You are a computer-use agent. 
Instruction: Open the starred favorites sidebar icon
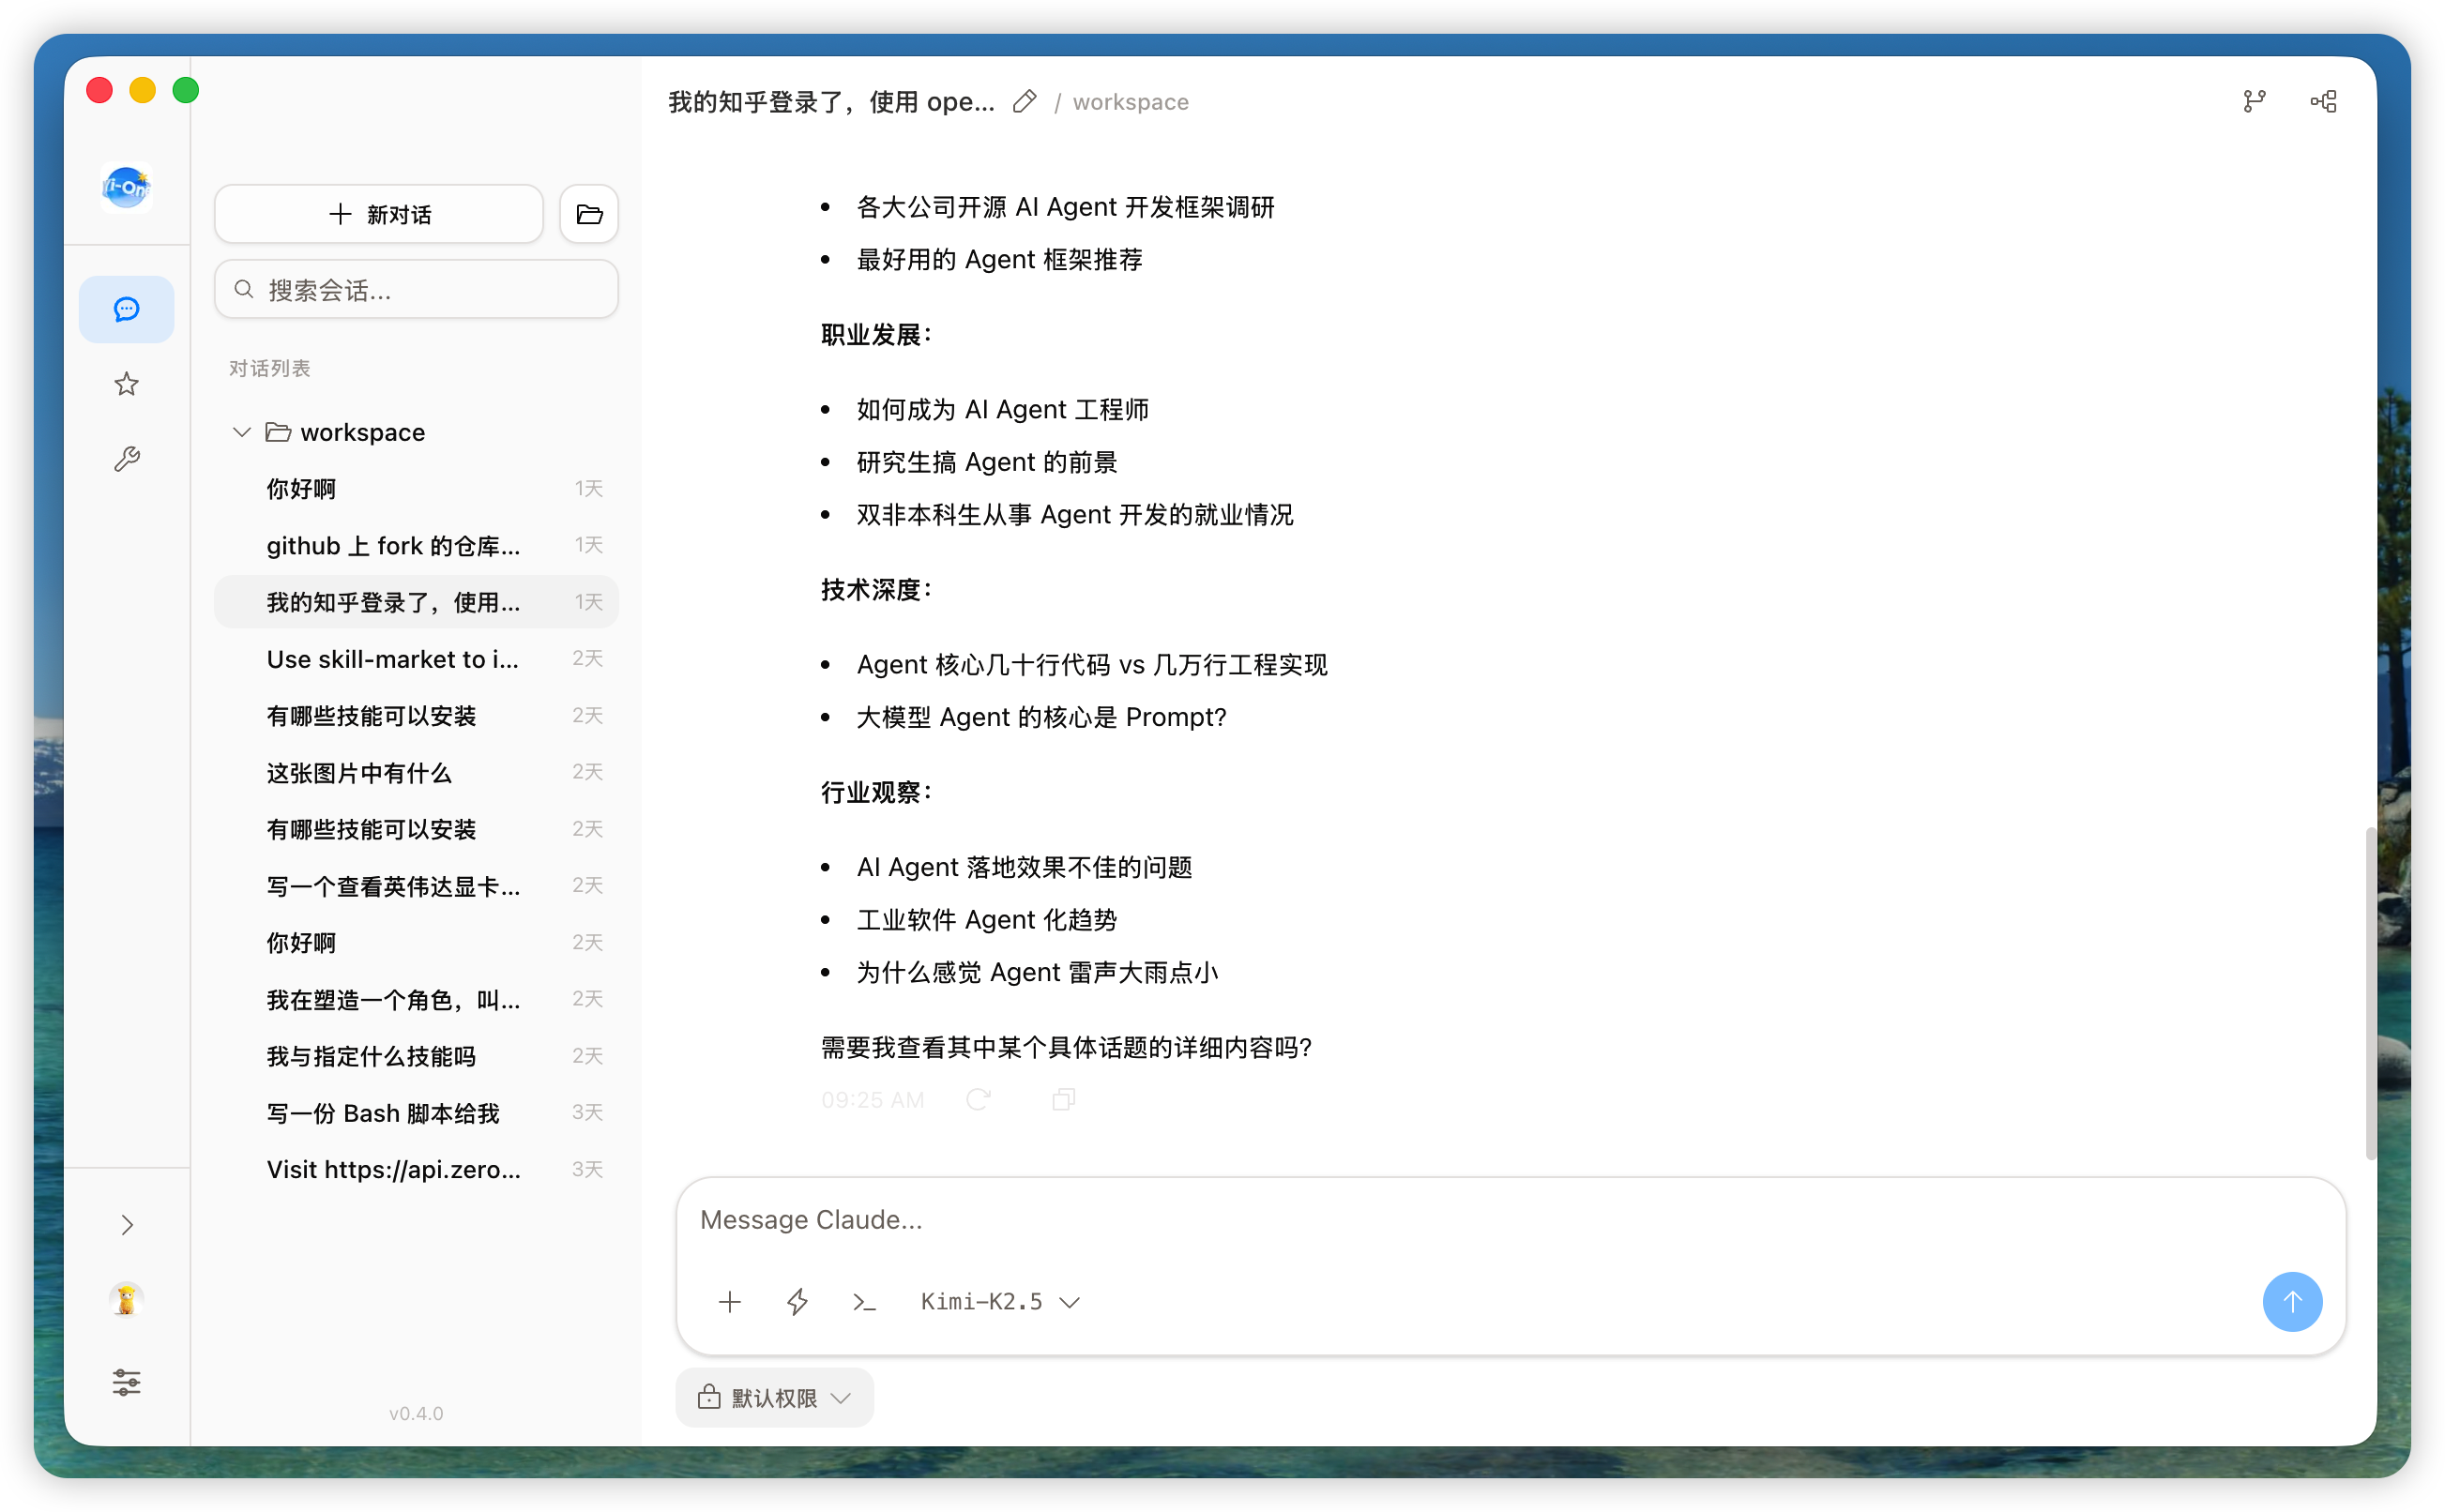[126, 384]
